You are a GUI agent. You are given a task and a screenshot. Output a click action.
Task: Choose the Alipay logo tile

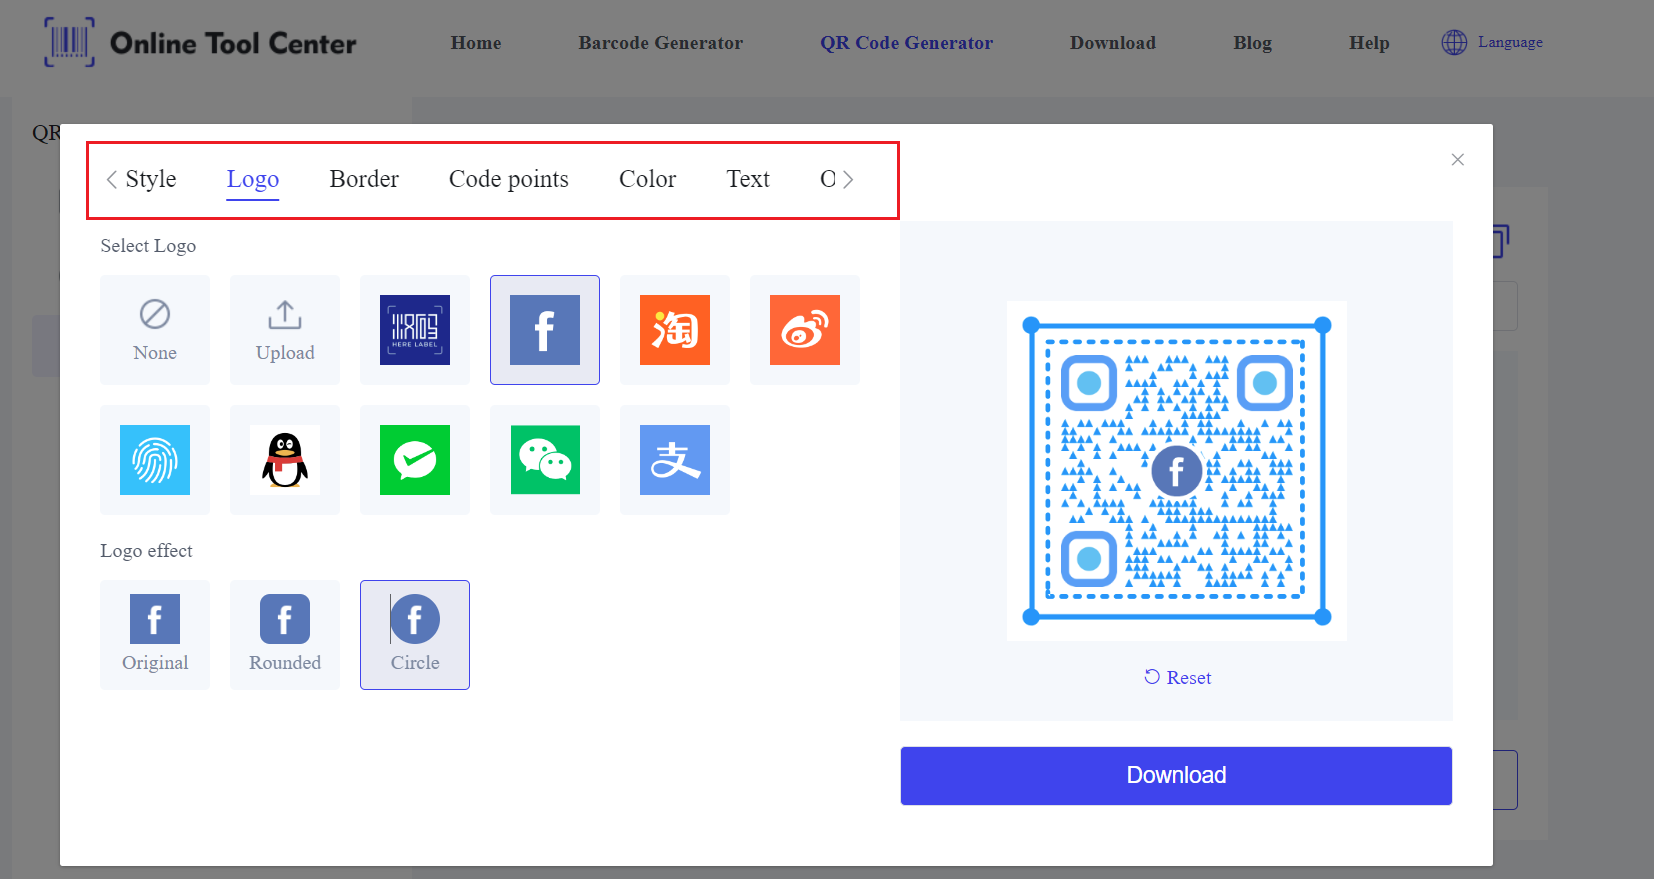click(675, 460)
